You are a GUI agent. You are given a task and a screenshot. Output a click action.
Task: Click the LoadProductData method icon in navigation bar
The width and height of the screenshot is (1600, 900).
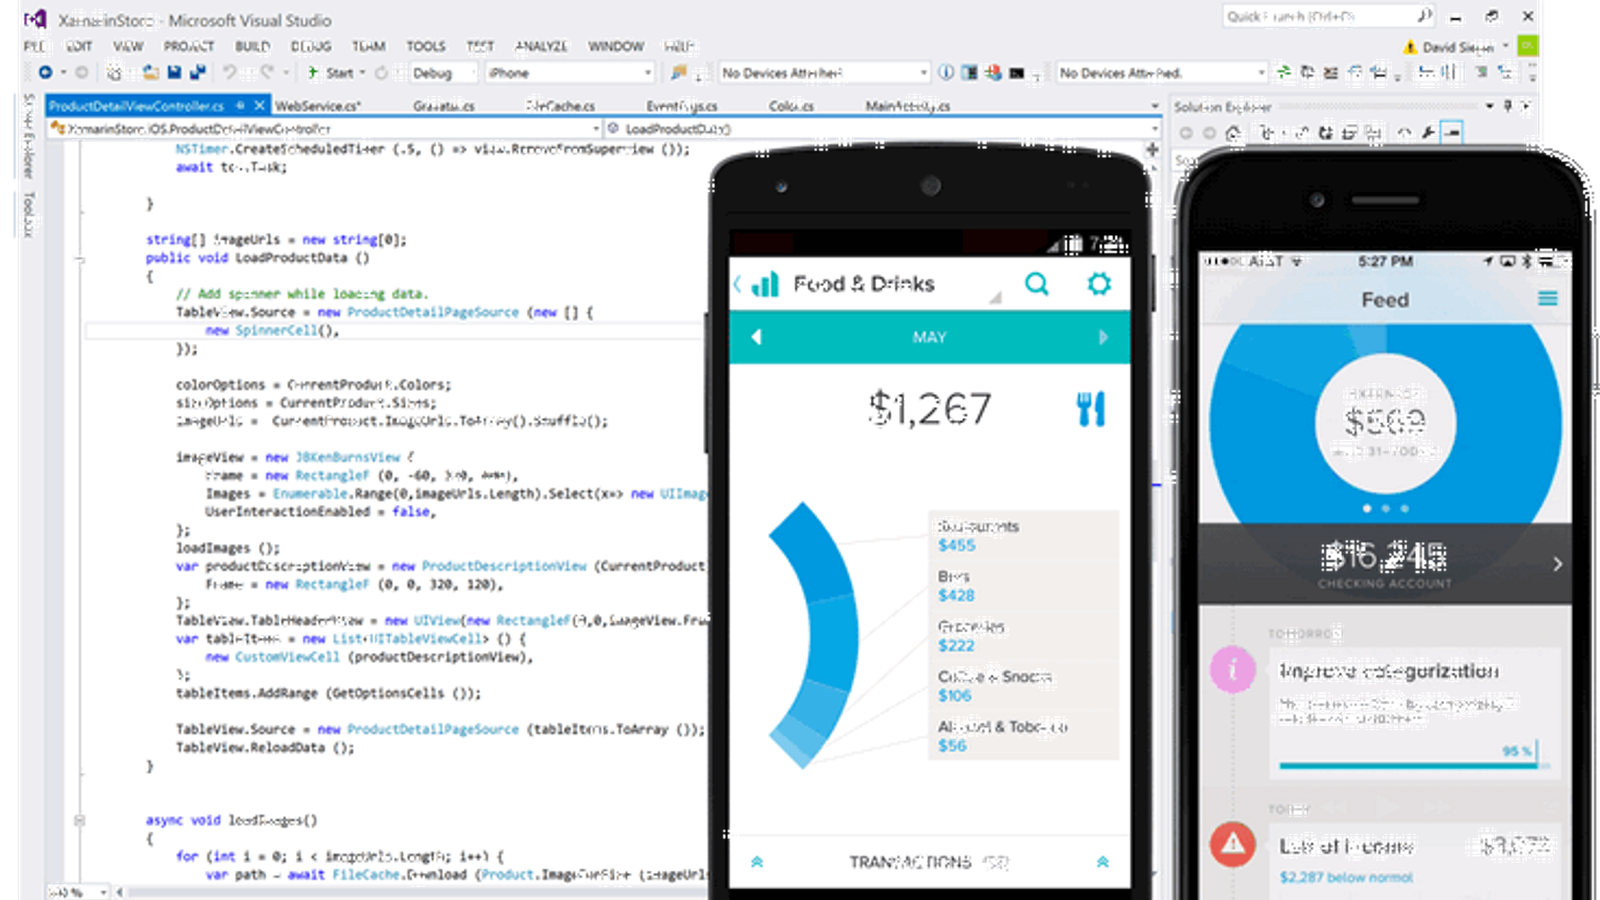[x=614, y=128]
